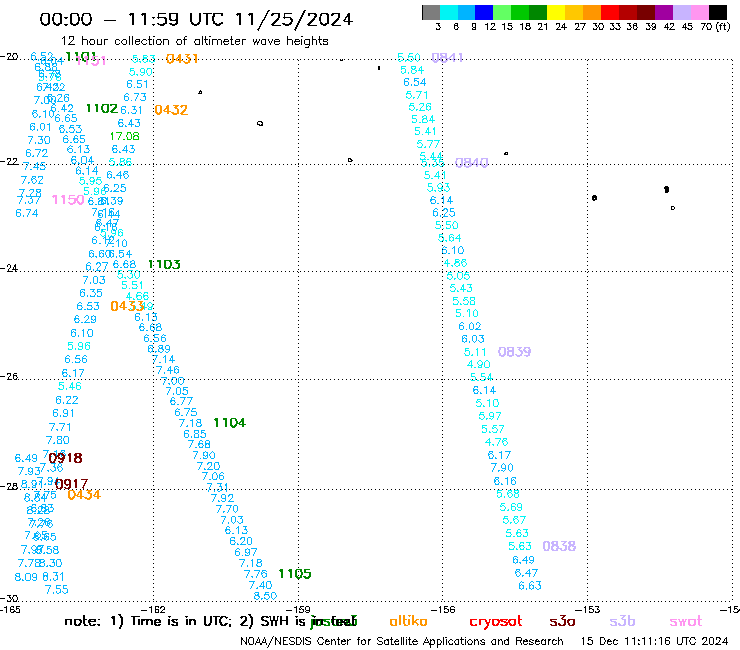Click the NOAA/NESDIS Center credit line
The height and width of the screenshot is (650, 740).
point(402,642)
